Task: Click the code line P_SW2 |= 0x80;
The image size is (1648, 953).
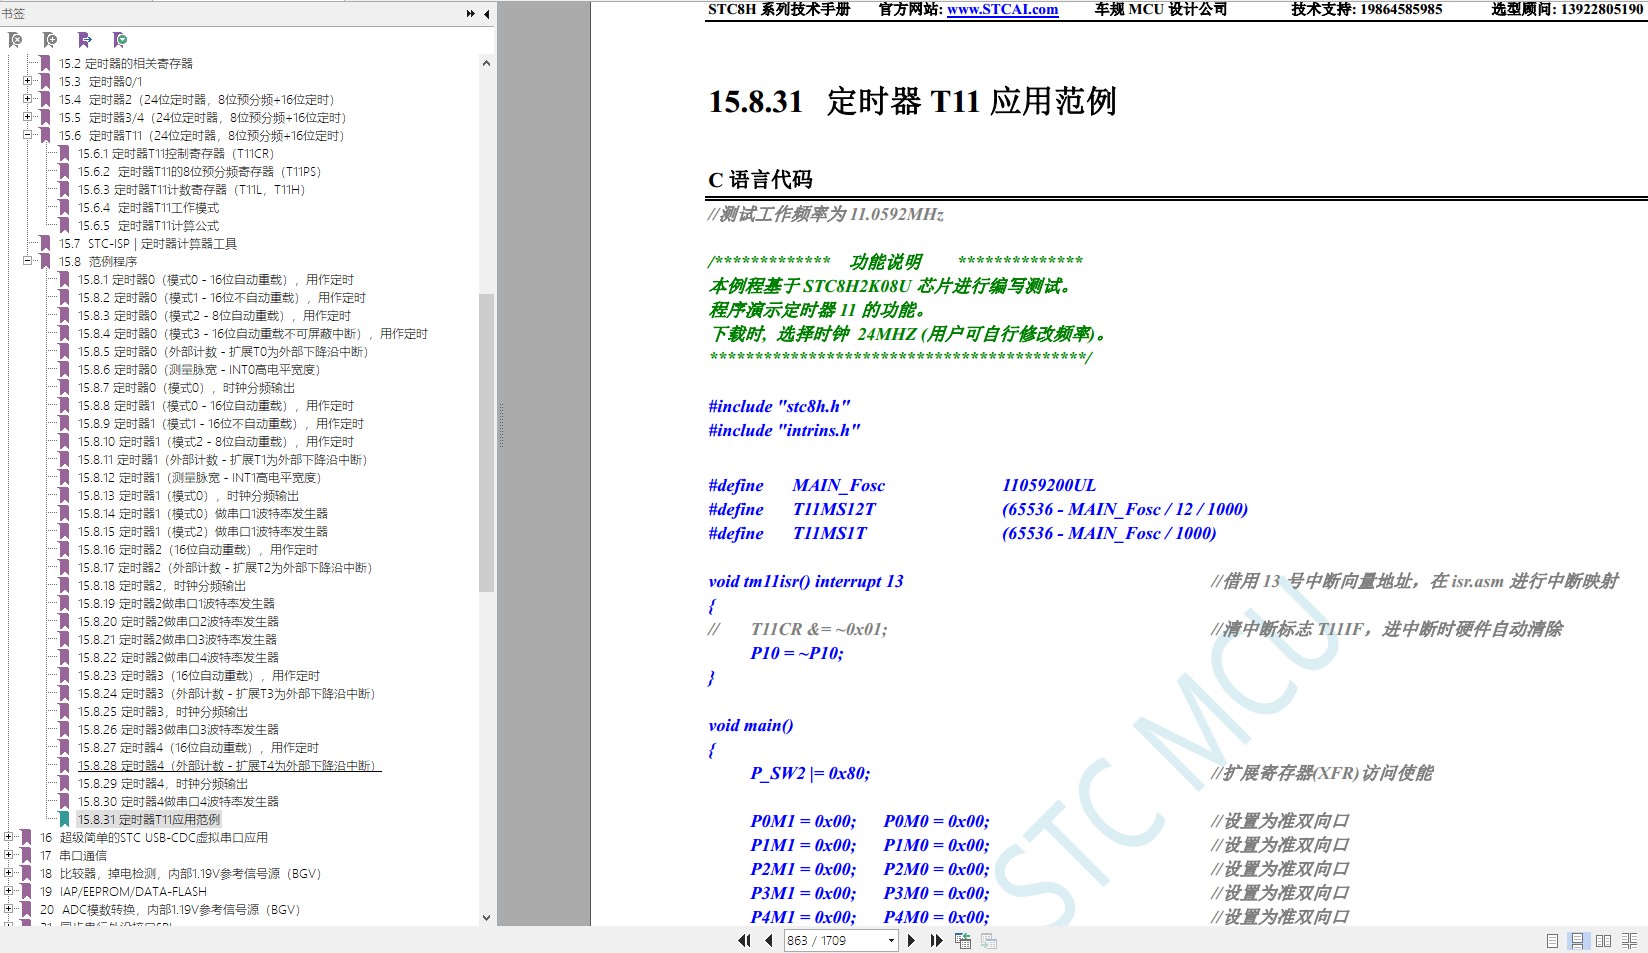Action: point(810,773)
